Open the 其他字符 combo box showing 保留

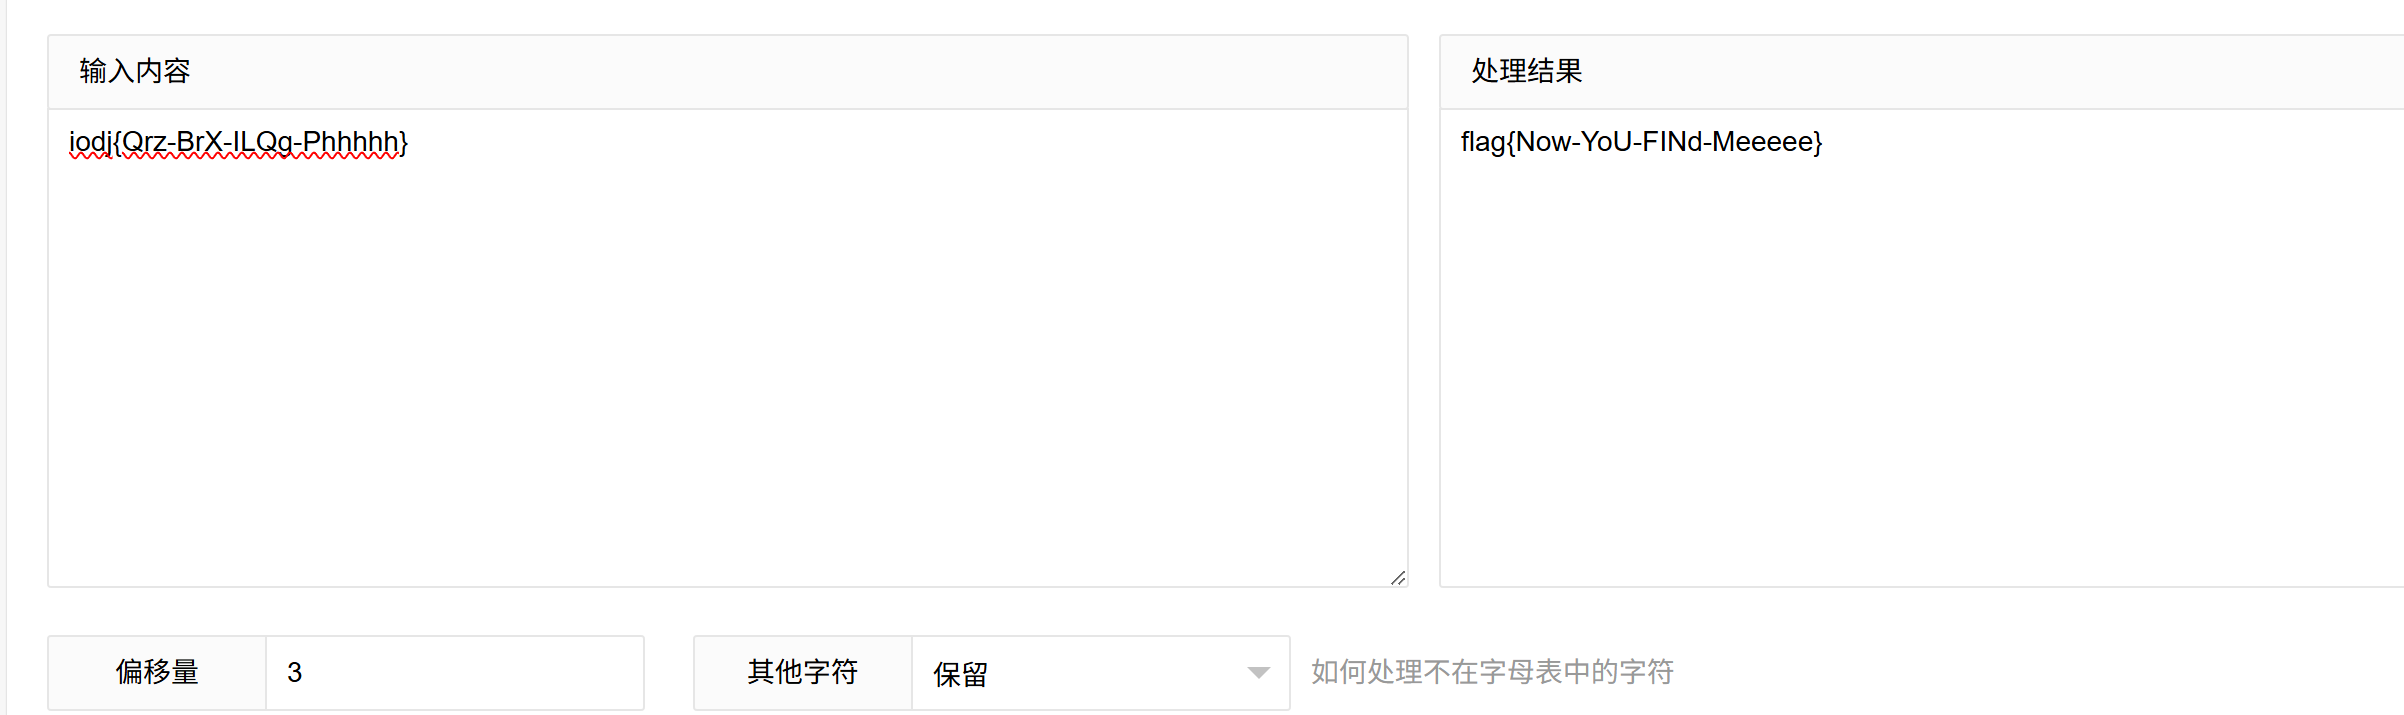coord(1100,673)
